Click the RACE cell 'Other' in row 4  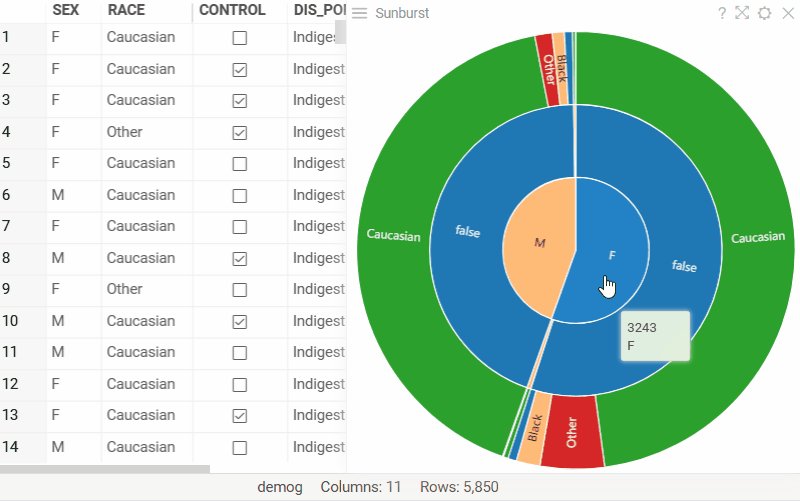(147, 132)
